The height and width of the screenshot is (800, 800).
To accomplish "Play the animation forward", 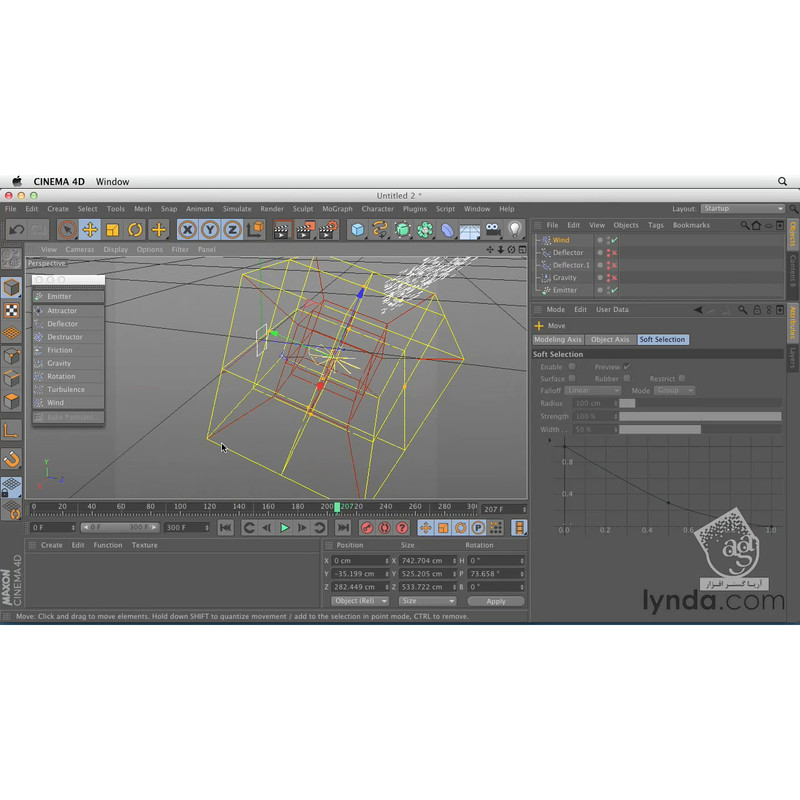I will click(285, 528).
